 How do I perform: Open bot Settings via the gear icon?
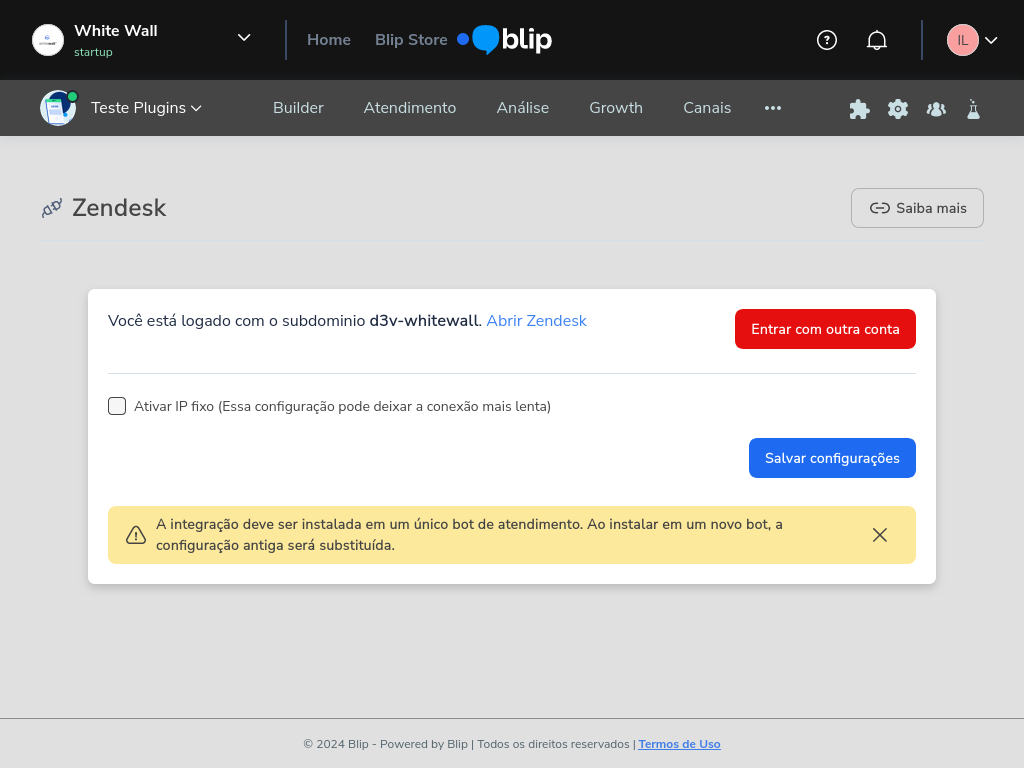(x=897, y=108)
